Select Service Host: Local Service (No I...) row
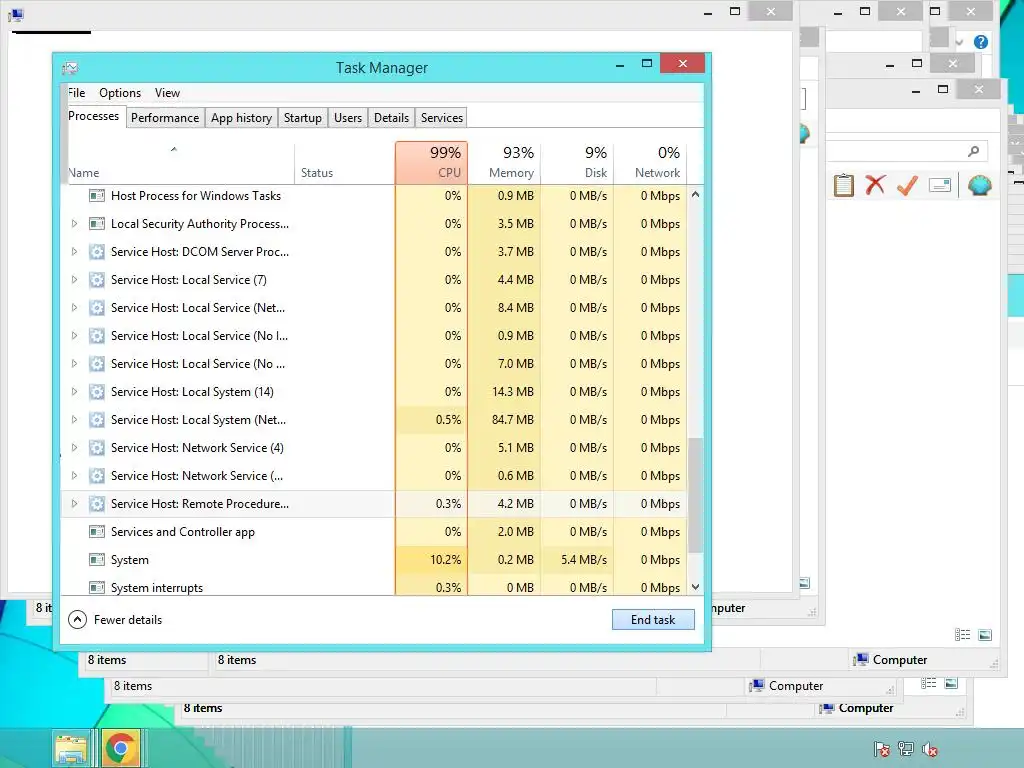The image size is (1024, 768). (374, 336)
